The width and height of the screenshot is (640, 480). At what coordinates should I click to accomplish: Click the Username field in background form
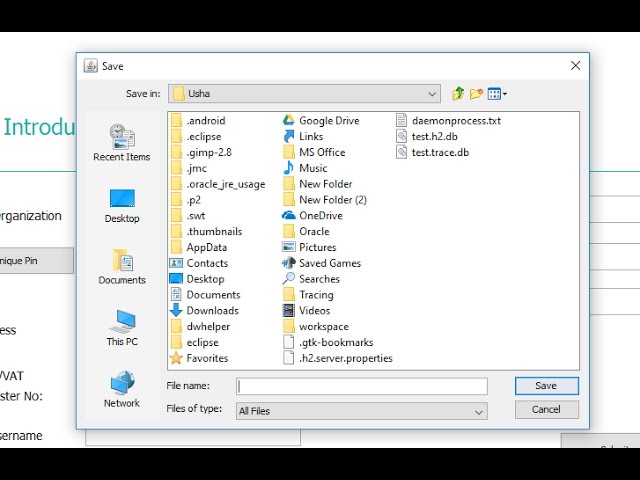pos(193,438)
